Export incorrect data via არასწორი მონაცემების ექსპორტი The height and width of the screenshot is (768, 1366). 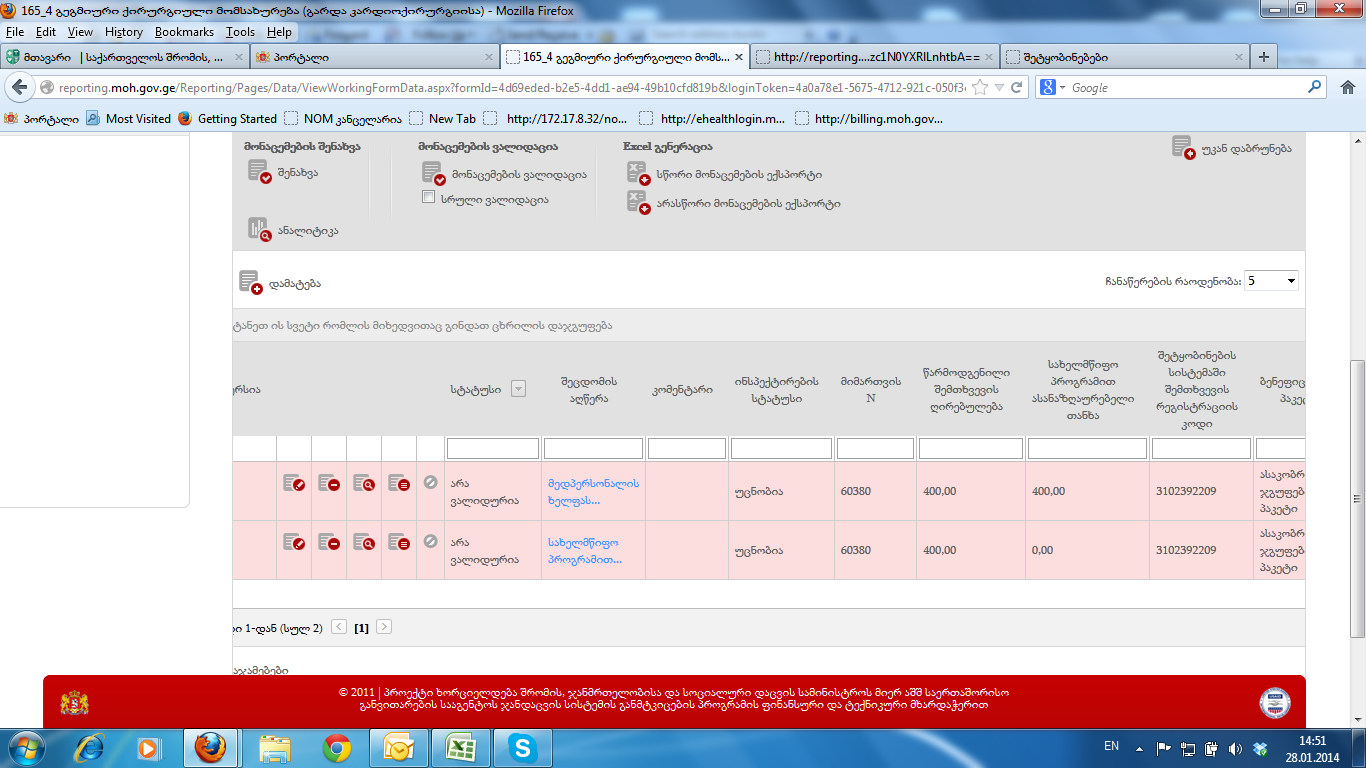[x=639, y=203]
